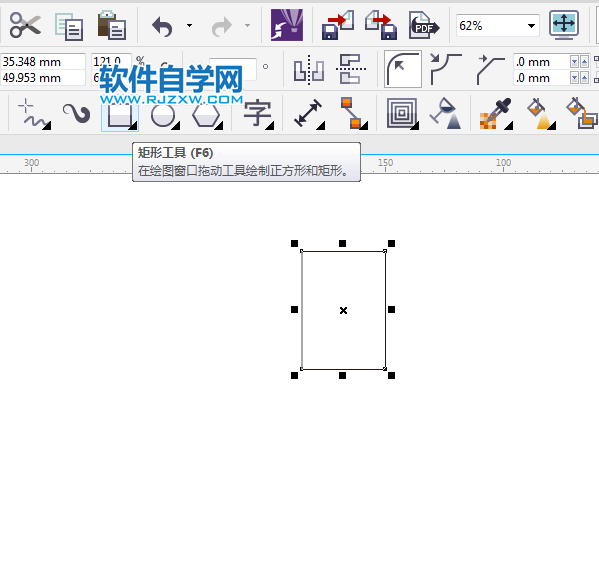Expand the Freehand tool flyout arrow

(x=47, y=126)
